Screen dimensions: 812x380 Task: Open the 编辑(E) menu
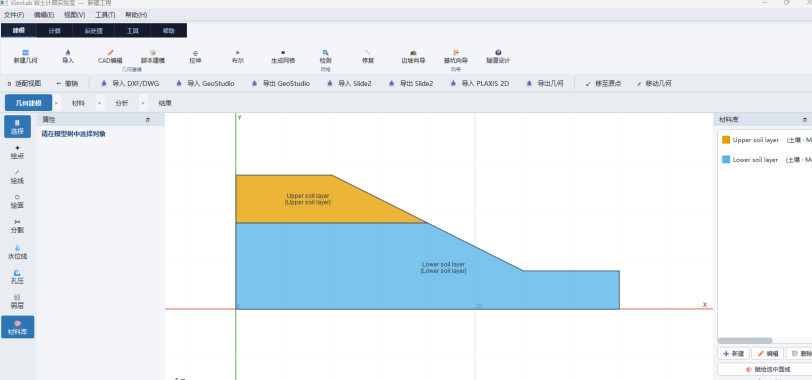pos(44,15)
